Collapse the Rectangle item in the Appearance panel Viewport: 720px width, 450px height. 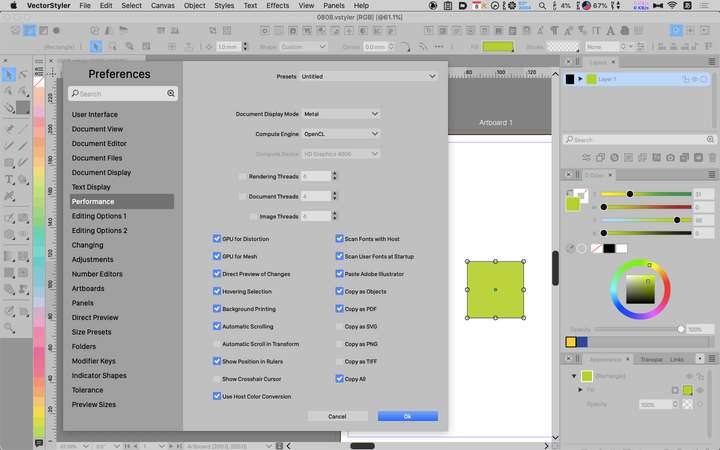click(x=574, y=376)
